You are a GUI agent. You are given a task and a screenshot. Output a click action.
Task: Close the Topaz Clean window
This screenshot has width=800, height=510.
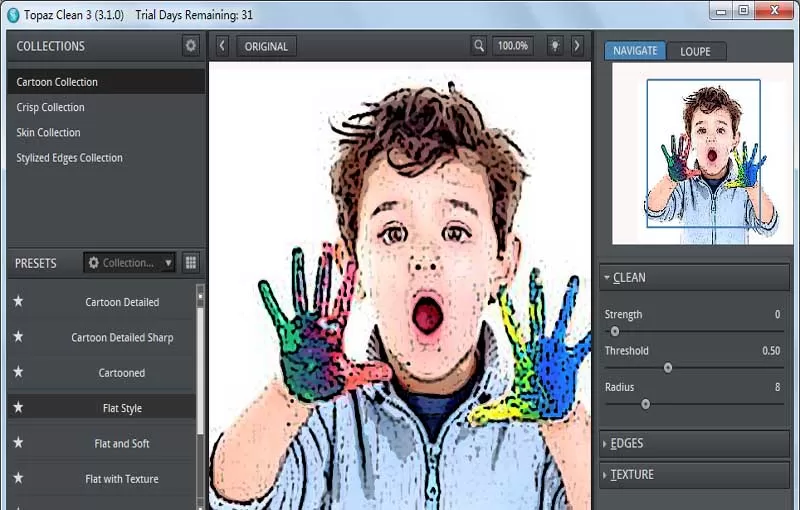(774, 11)
